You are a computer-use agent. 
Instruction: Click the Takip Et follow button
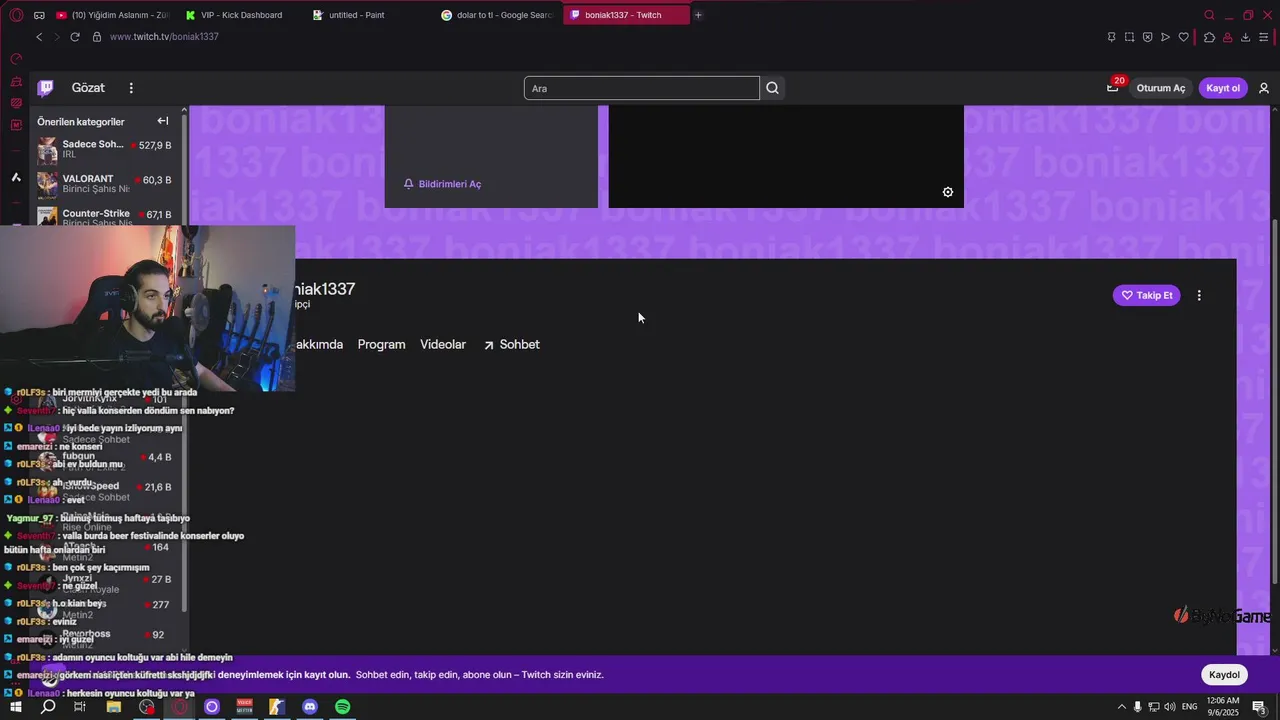point(1146,295)
